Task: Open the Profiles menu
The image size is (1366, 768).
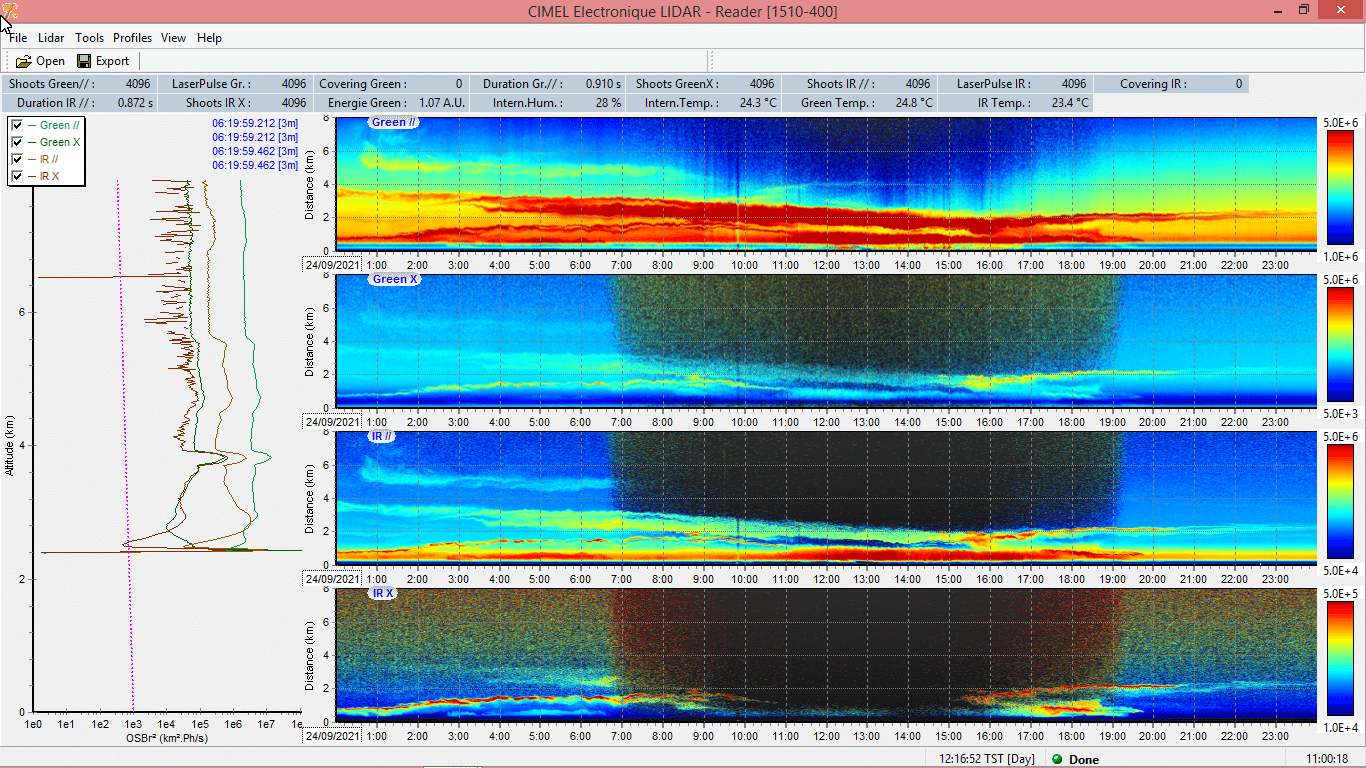Action: pos(132,38)
